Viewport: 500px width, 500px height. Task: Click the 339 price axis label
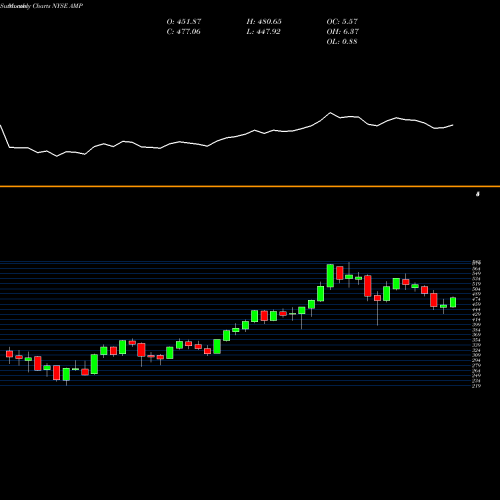click(x=476, y=345)
